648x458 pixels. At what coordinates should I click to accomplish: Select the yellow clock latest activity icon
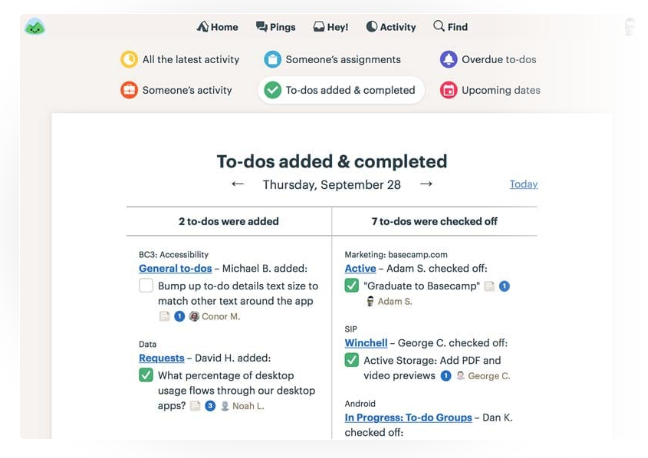click(x=129, y=59)
